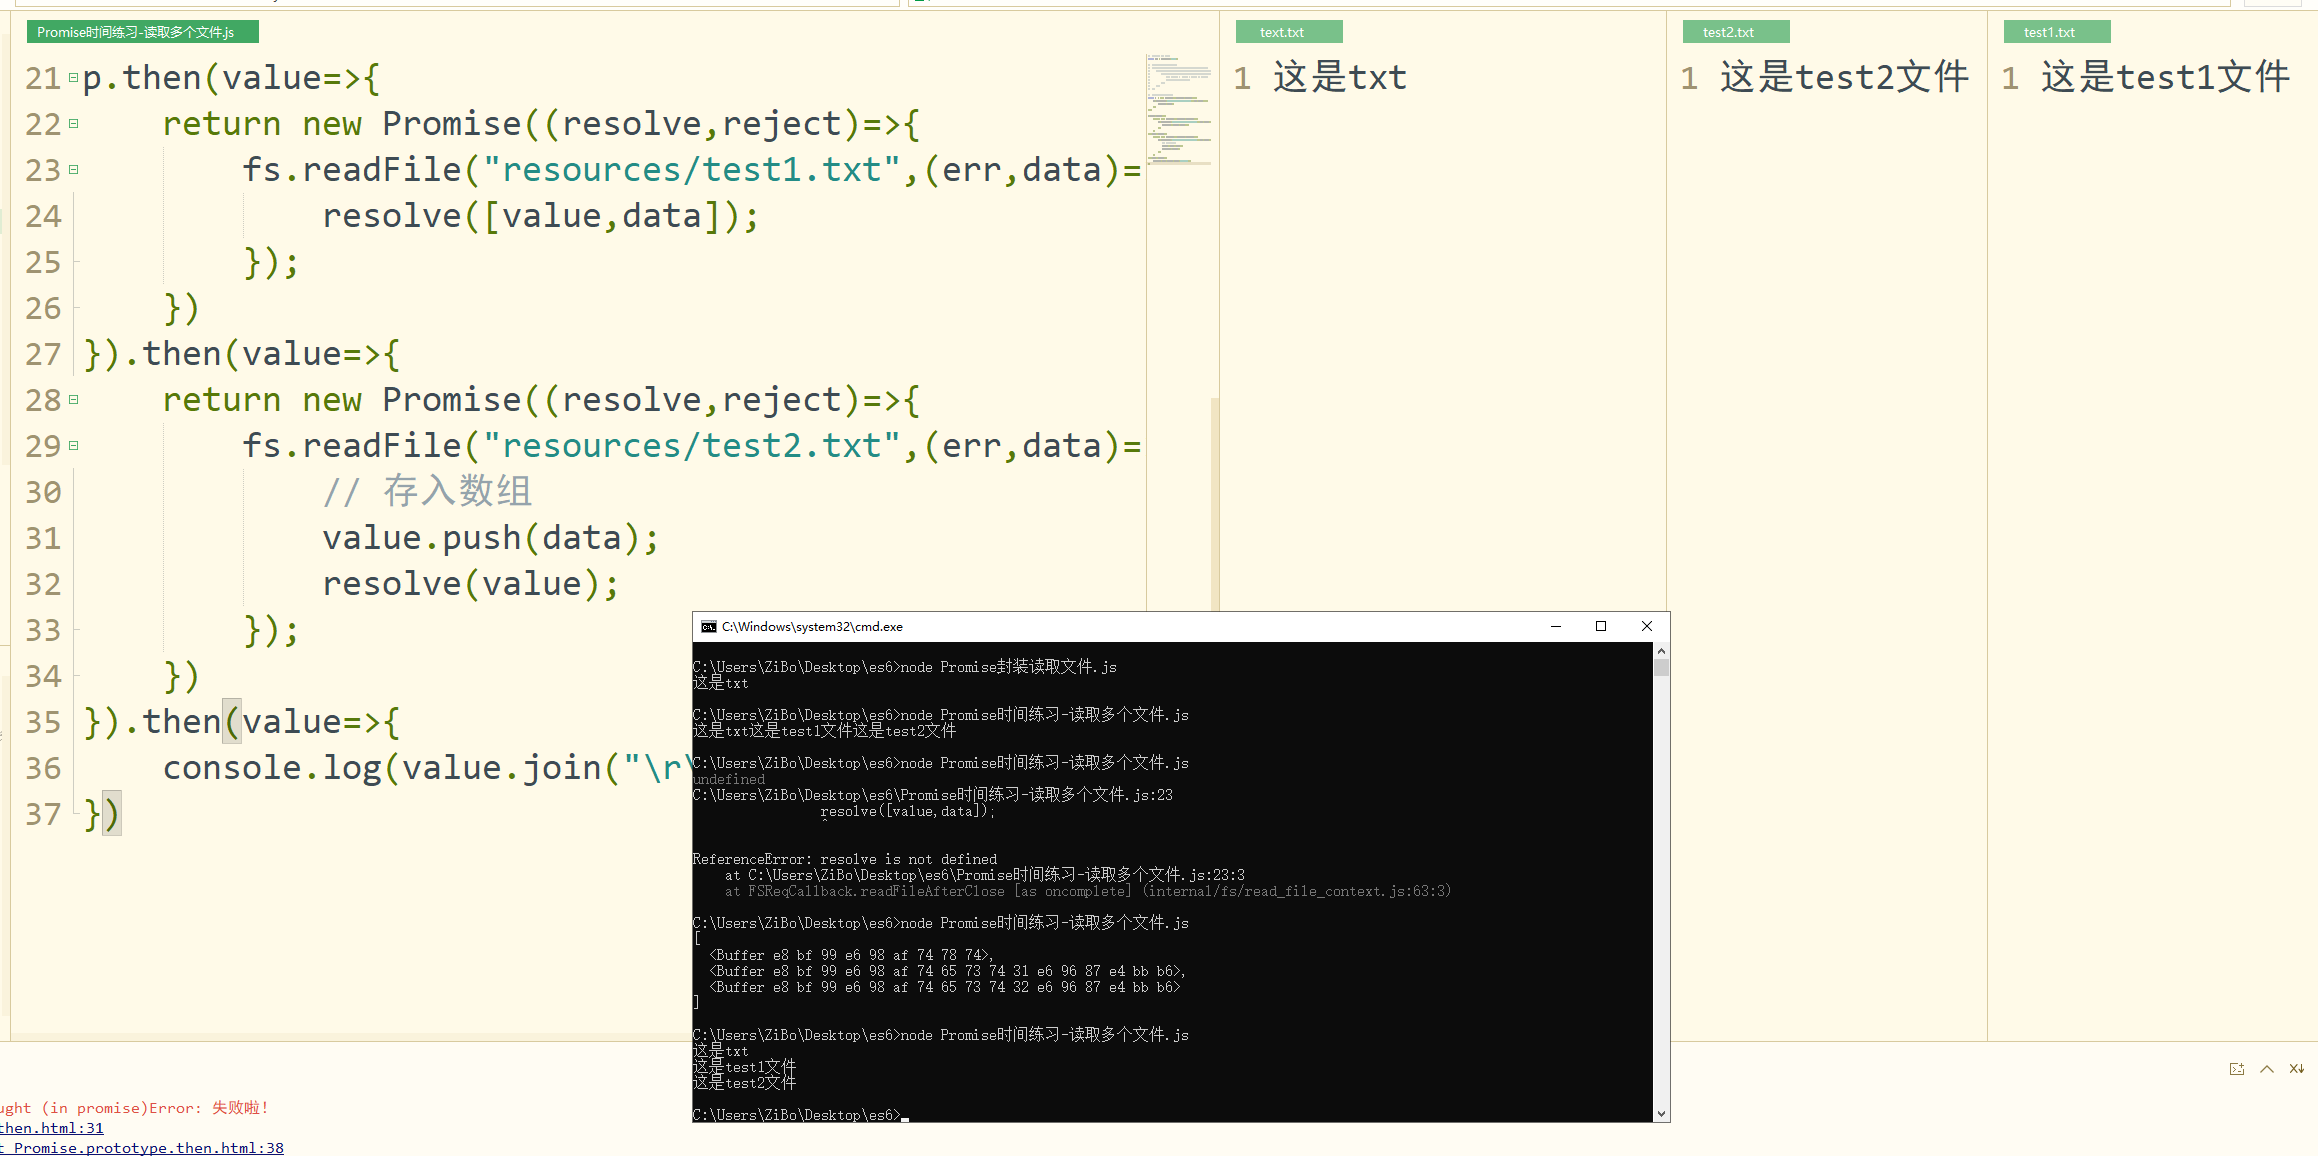Click the cmd.exe title bar icon
This screenshot has width=2318, height=1156.
(708, 627)
